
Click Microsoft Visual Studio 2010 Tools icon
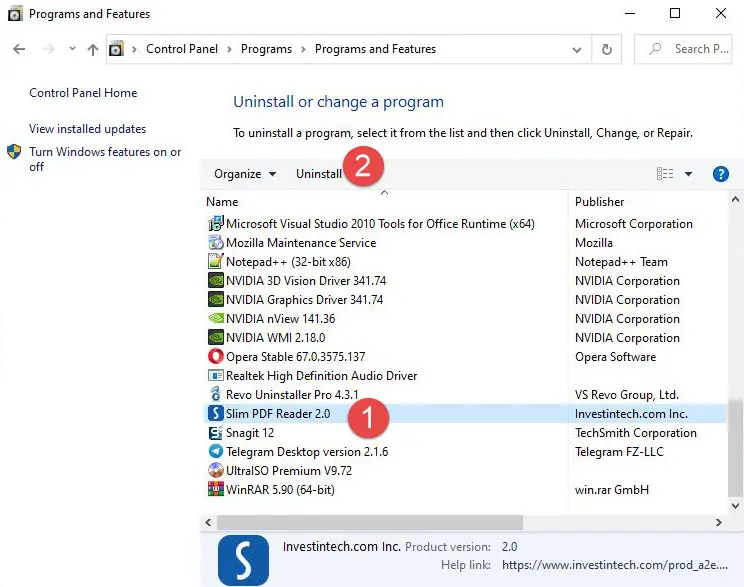coord(216,224)
